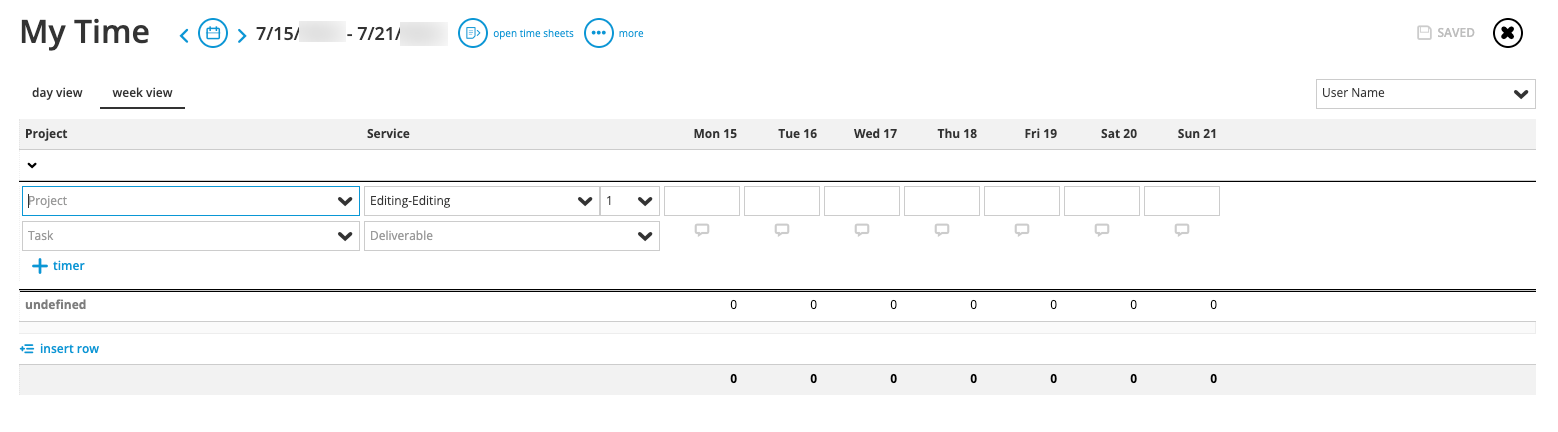
Task: Expand the Project dropdown
Action: coord(191,201)
